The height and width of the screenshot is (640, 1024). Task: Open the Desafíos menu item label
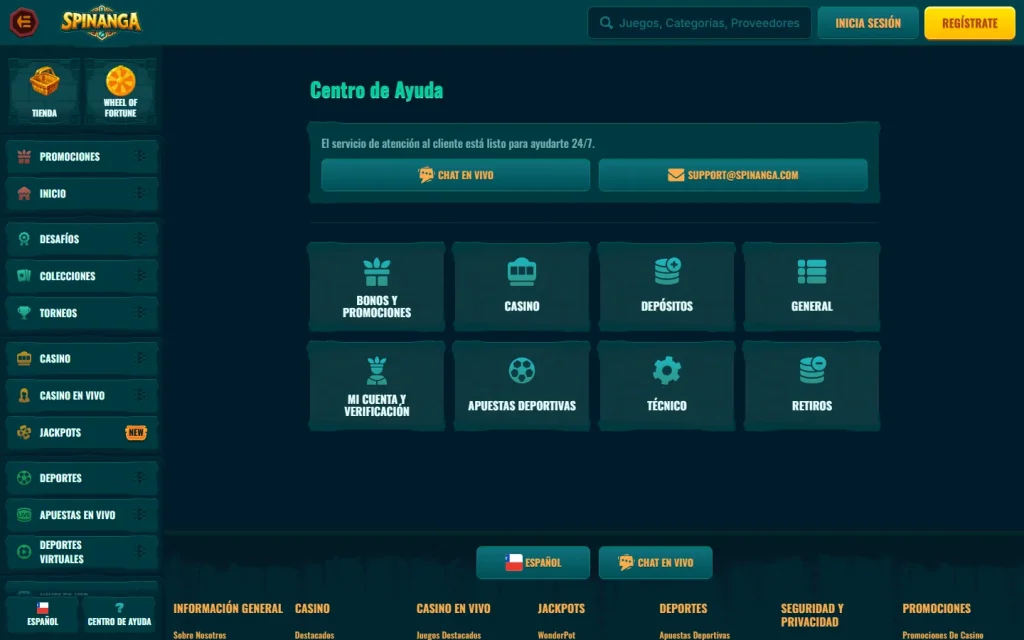[x=59, y=239]
